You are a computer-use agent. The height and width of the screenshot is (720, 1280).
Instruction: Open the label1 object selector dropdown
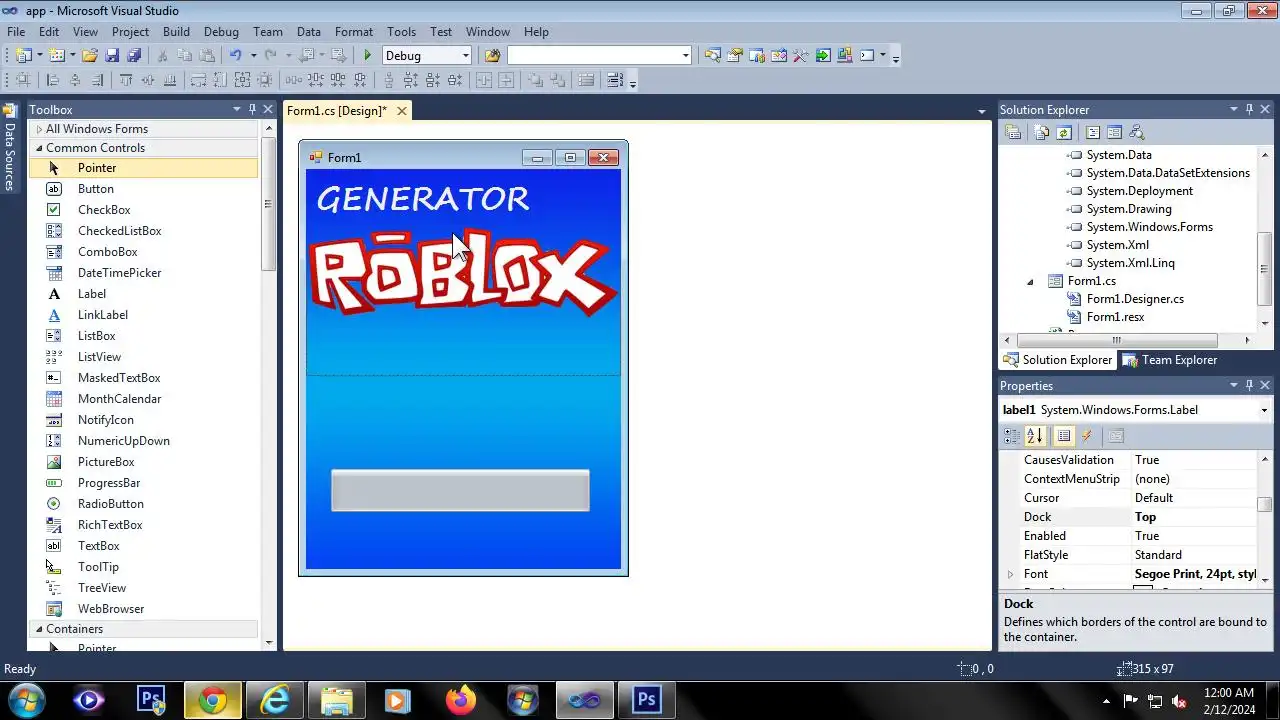[1264, 410]
